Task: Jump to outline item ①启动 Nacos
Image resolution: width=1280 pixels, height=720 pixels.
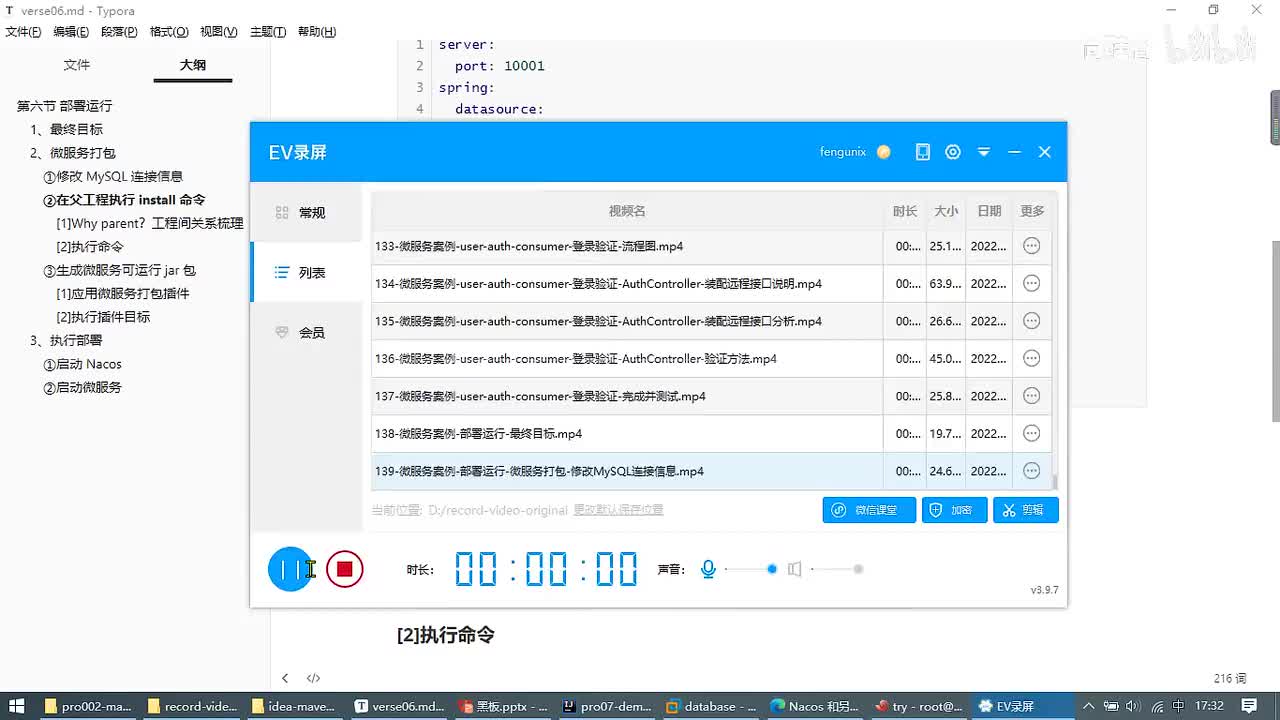Action: 82,364
